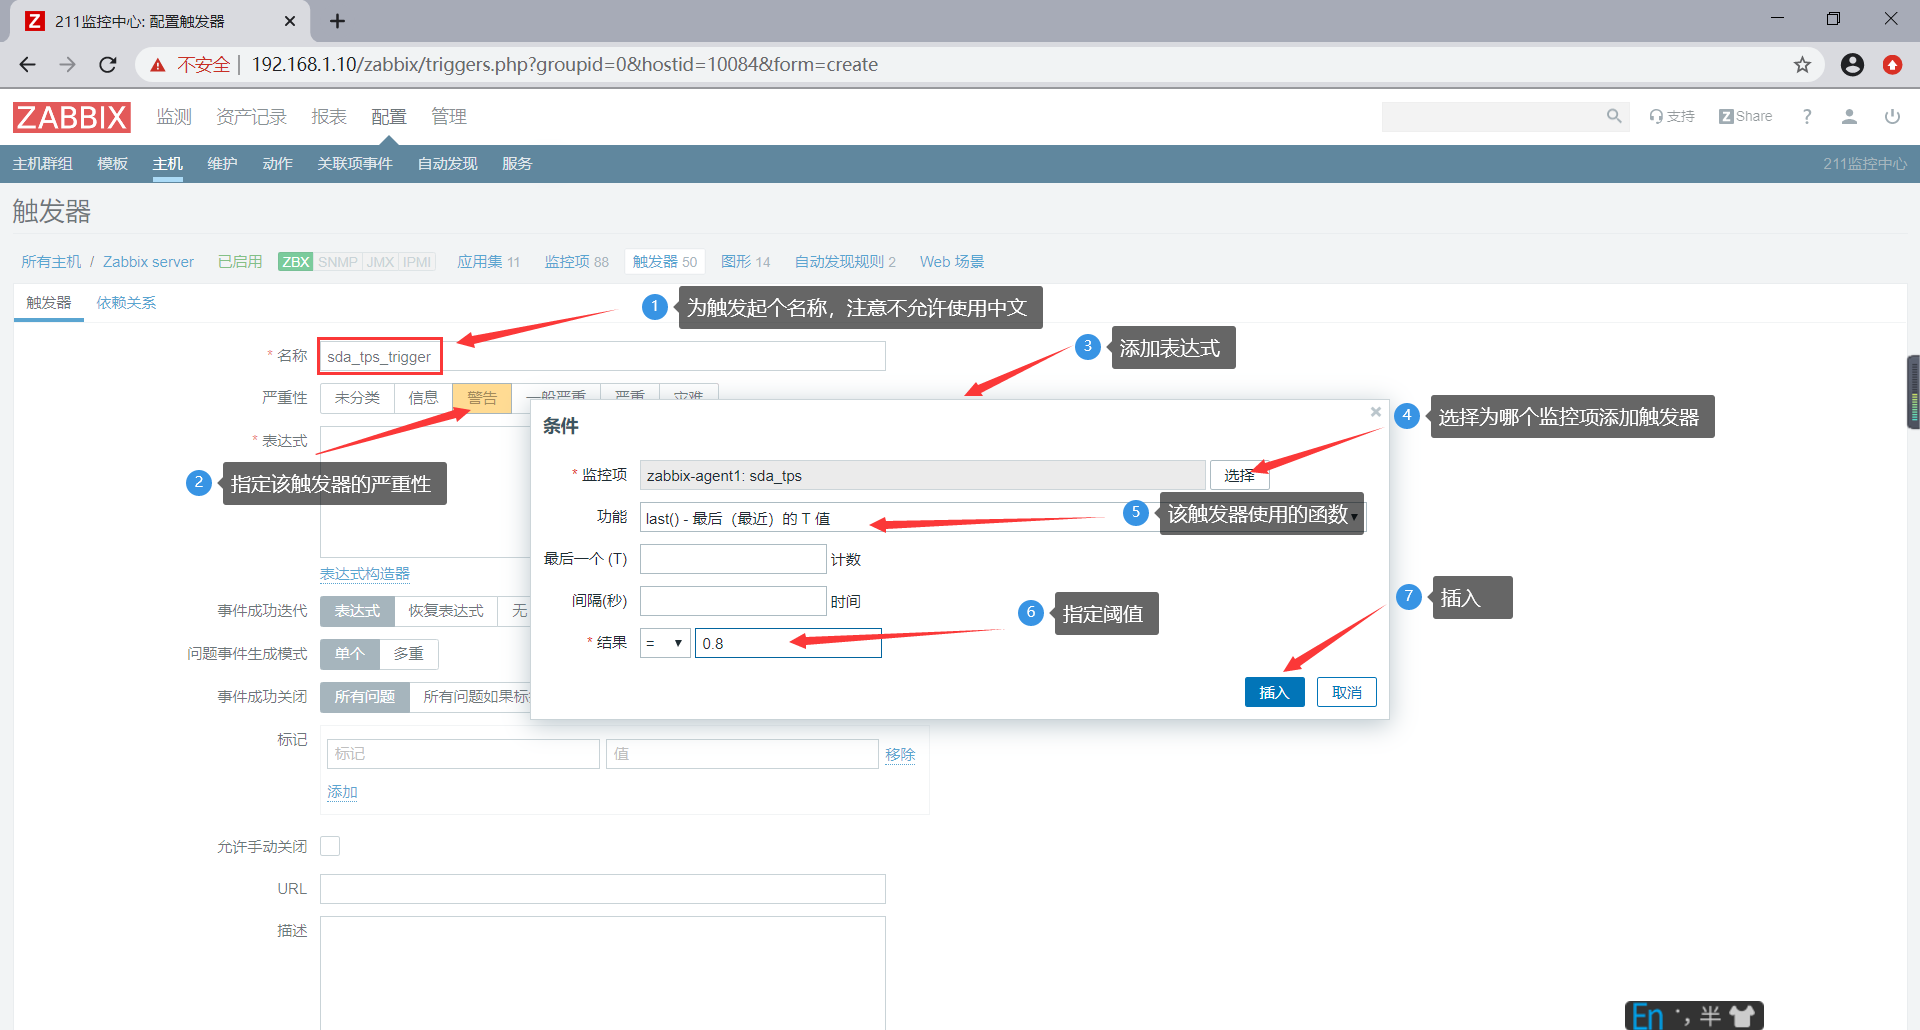The height and width of the screenshot is (1030, 1920).
Task: Select 所有问题 for 事件成功关闭
Action: (x=365, y=697)
